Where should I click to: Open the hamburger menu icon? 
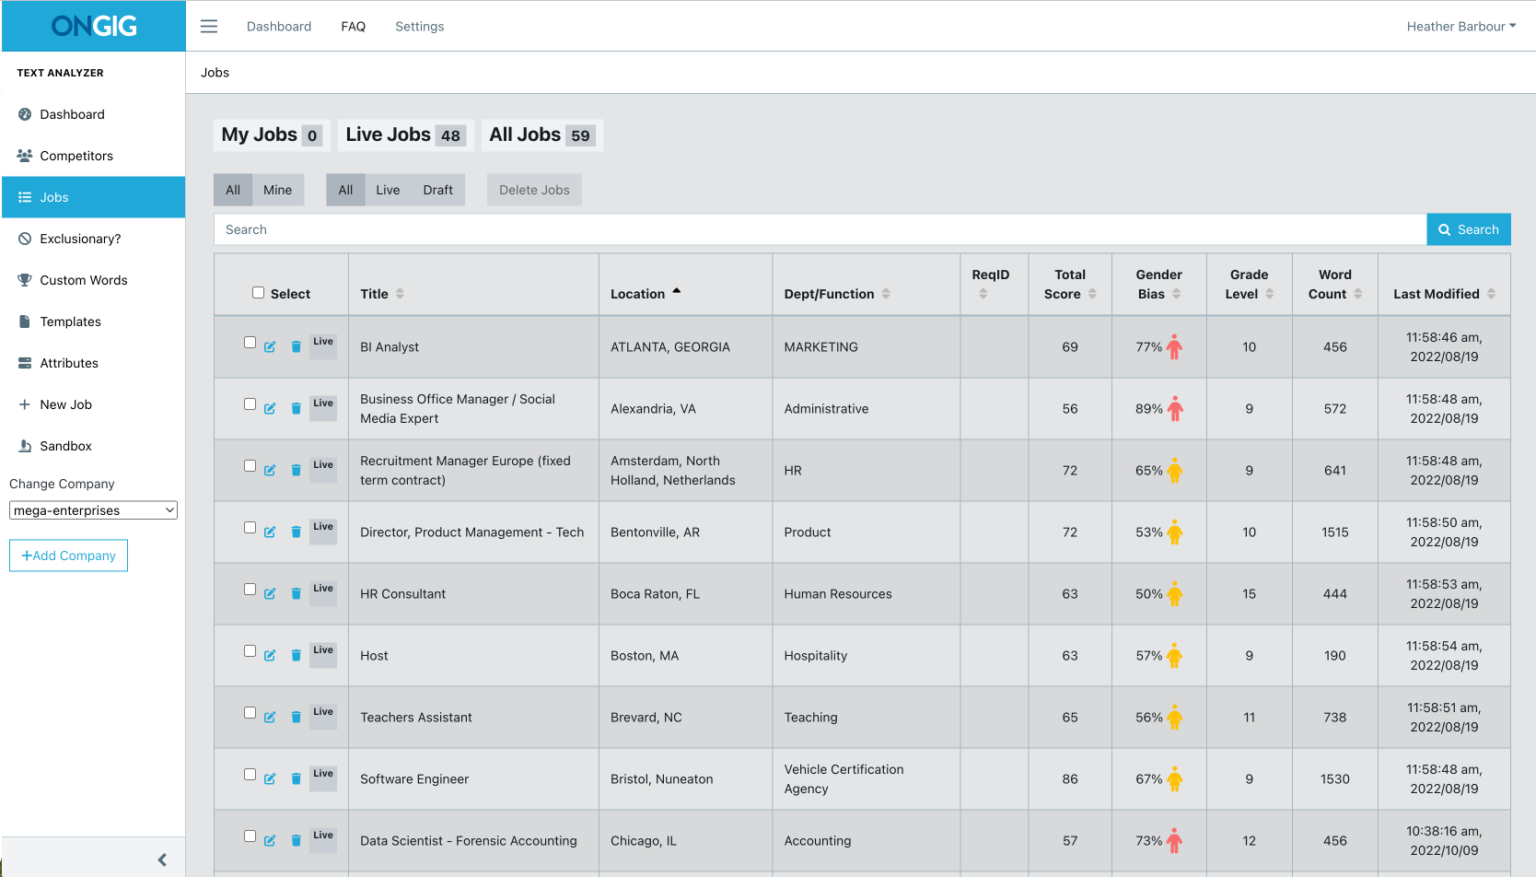coord(208,26)
